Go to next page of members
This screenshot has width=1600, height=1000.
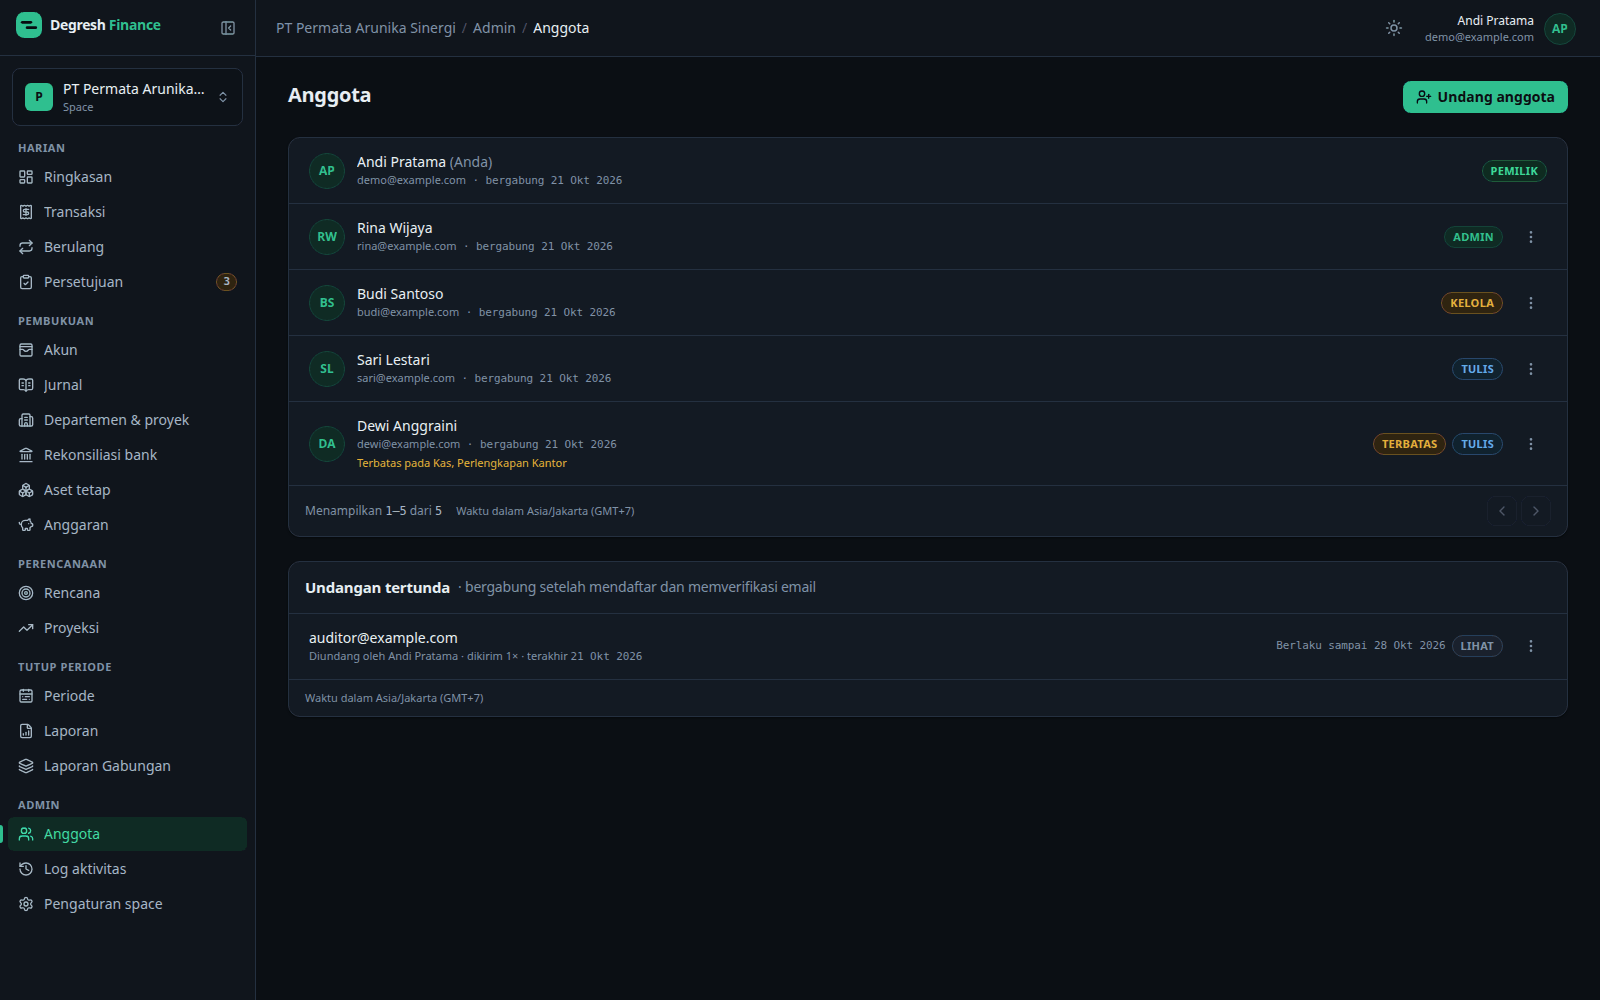(1536, 511)
